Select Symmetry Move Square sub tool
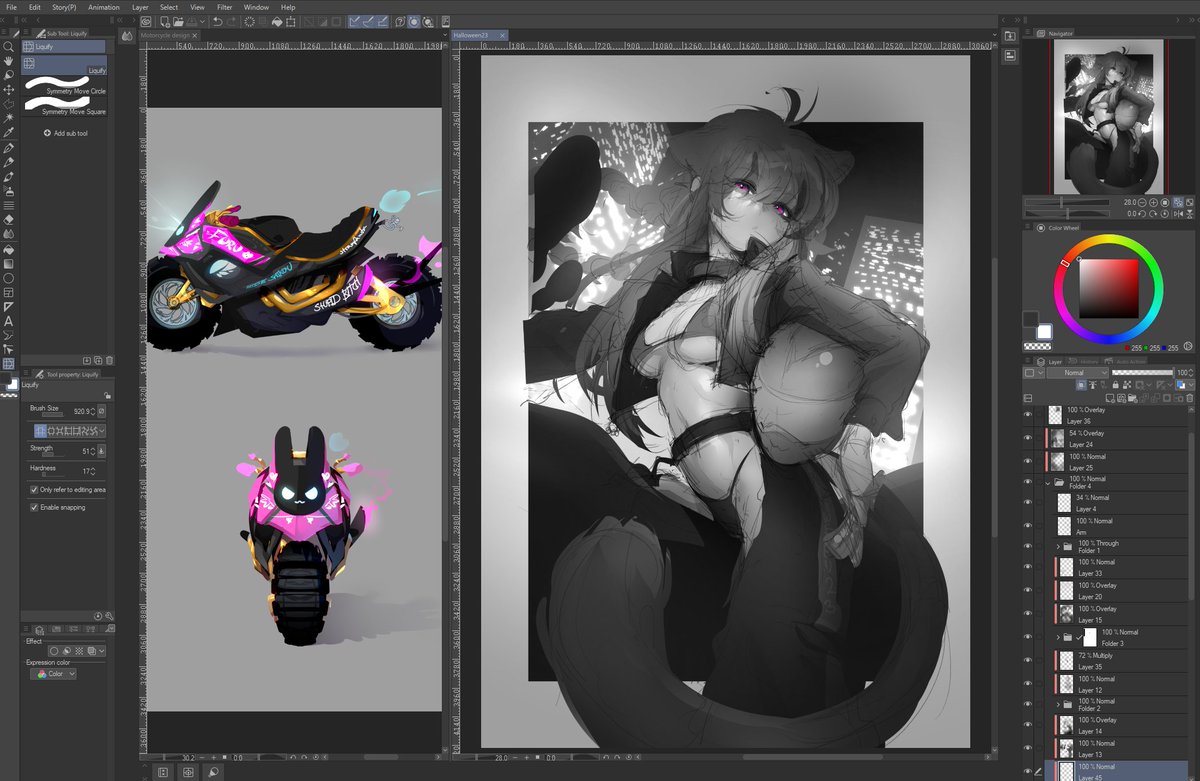 pyautogui.click(x=65, y=106)
